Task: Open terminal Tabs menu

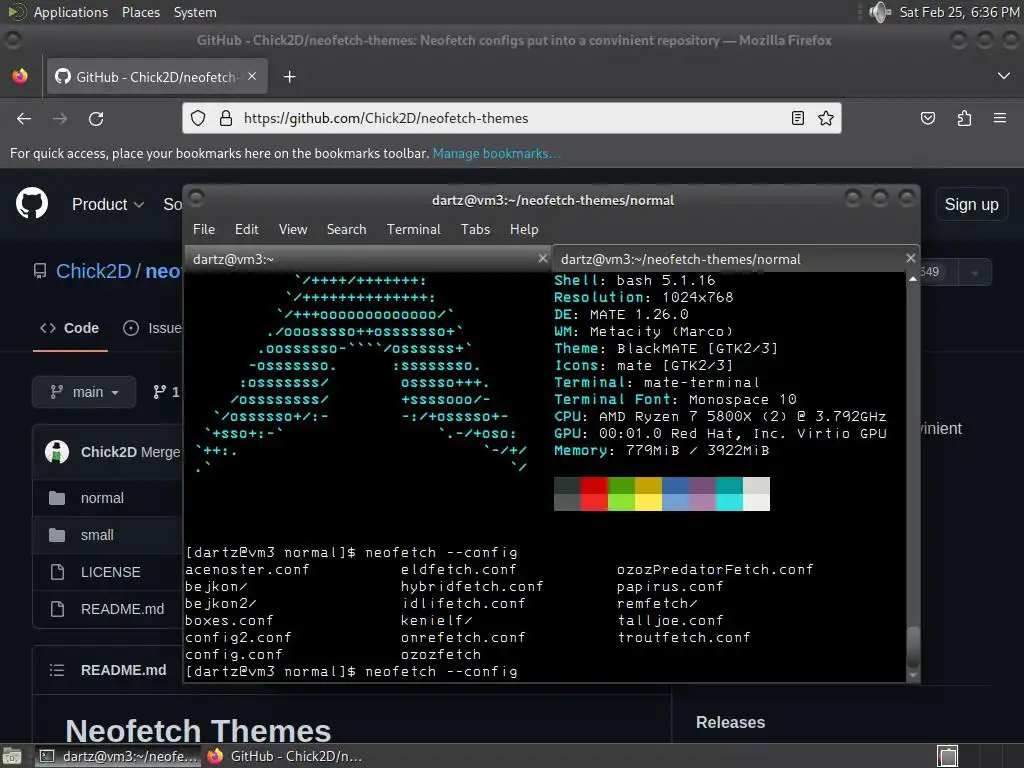Action: pyautogui.click(x=475, y=229)
